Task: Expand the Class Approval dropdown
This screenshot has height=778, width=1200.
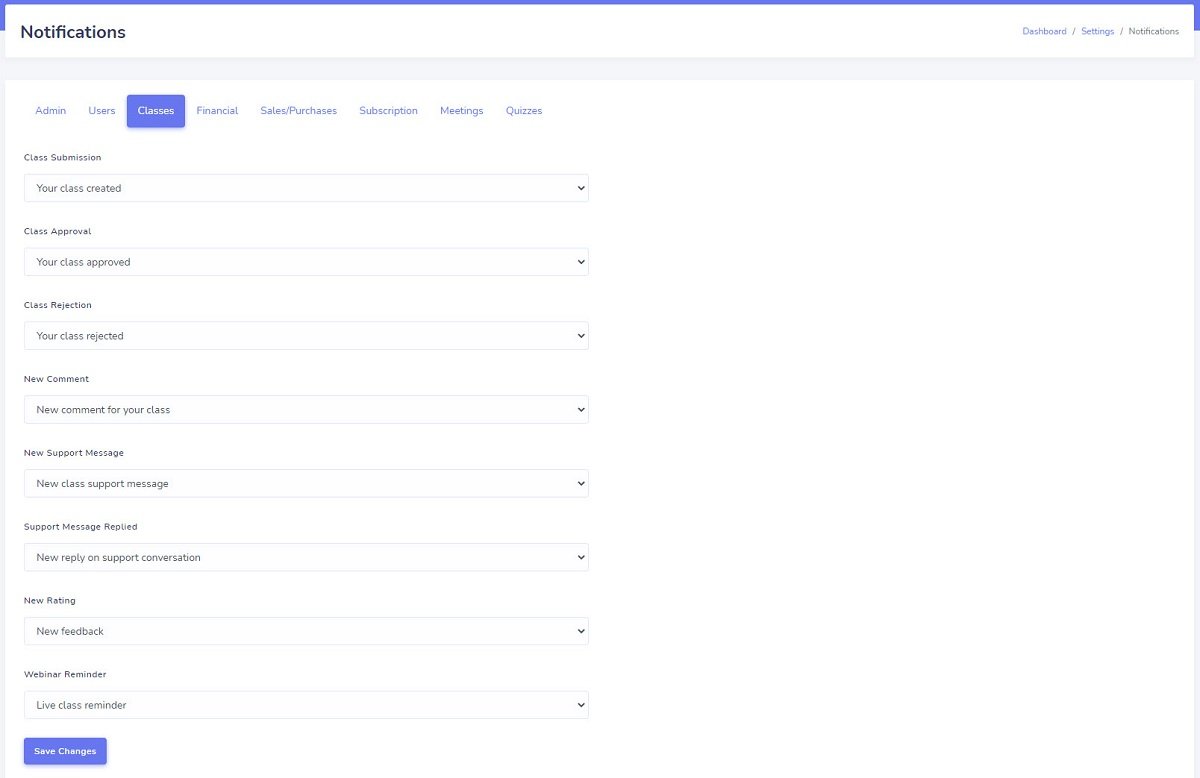Action: [x=306, y=262]
